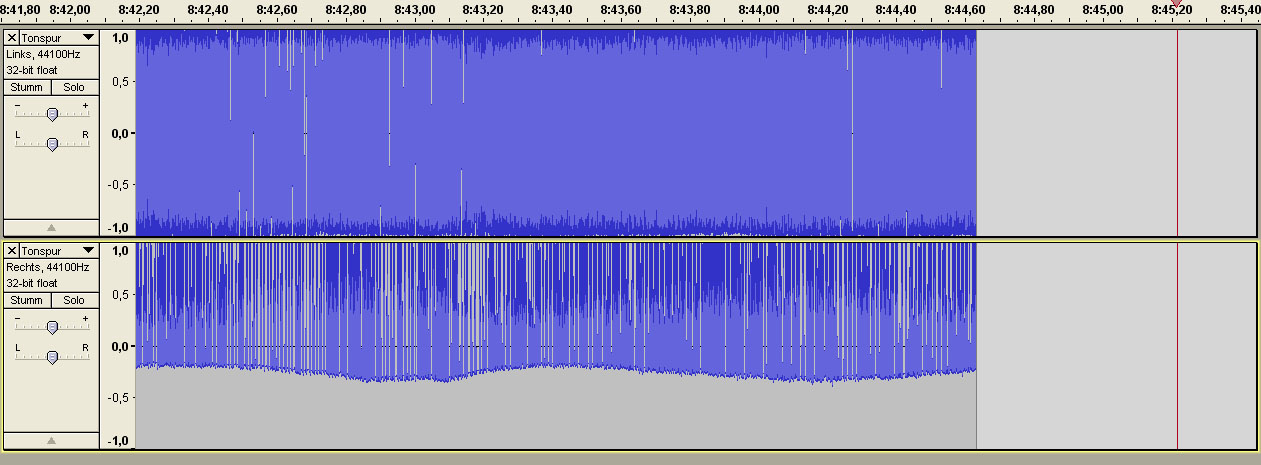The height and width of the screenshot is (465, 1261).
Task: Click the pan L label on the Rechts track
Action: pyautogui.click(x=17, y=347)
